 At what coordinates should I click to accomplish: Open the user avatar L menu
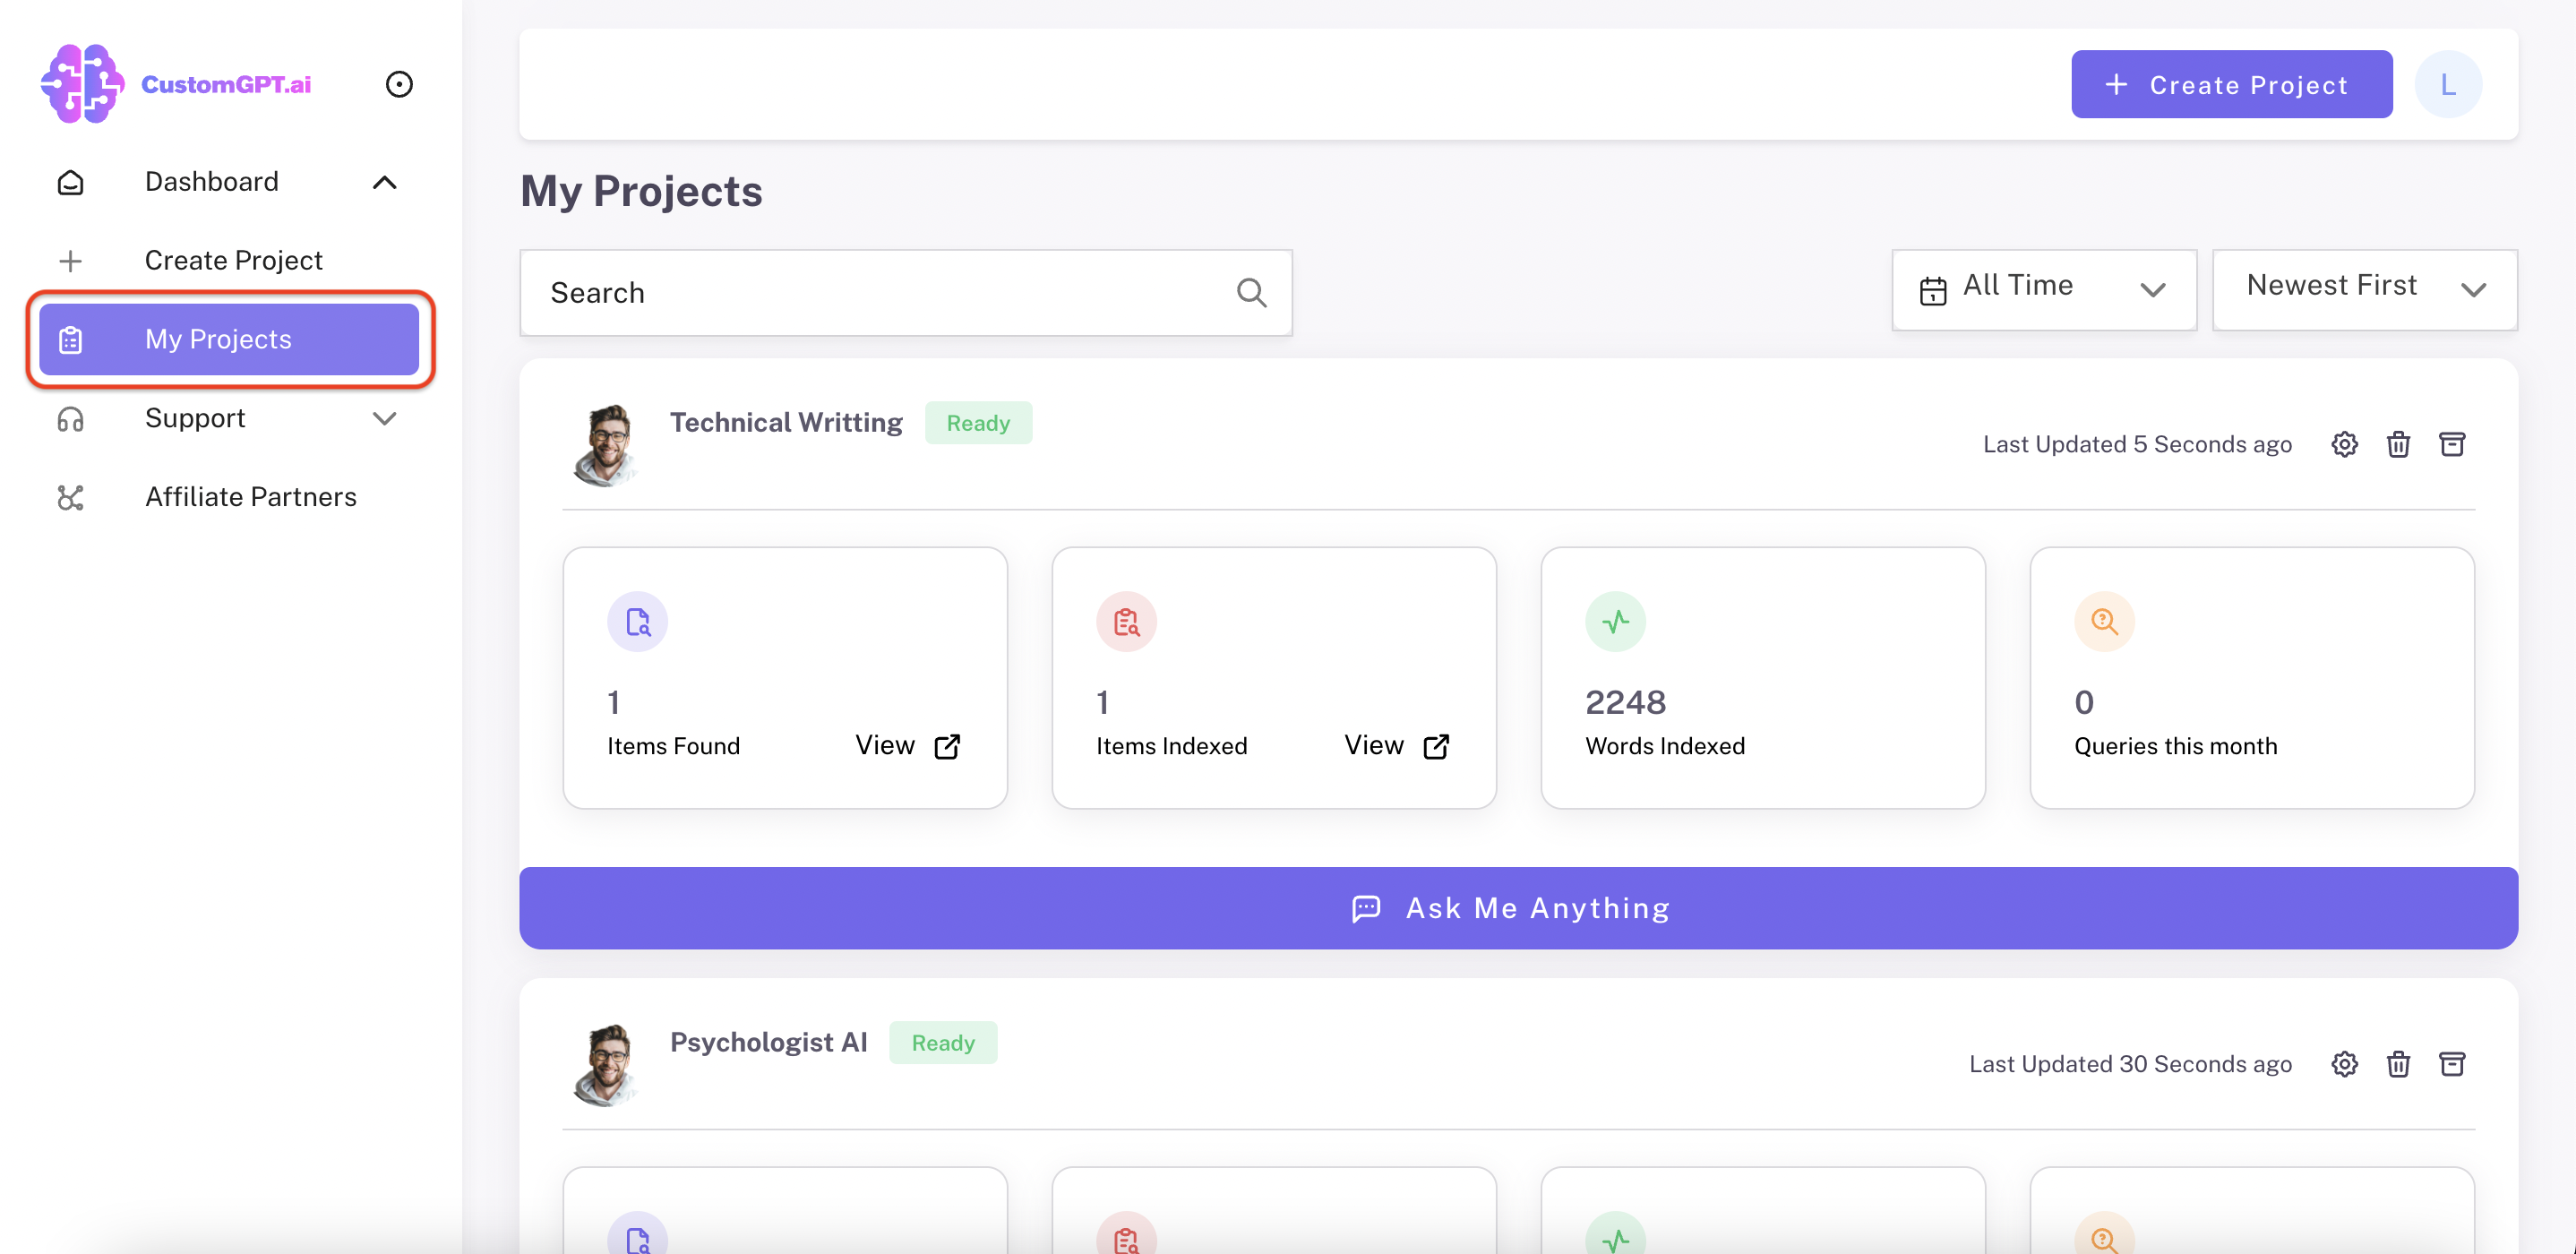coord(2447,85)
